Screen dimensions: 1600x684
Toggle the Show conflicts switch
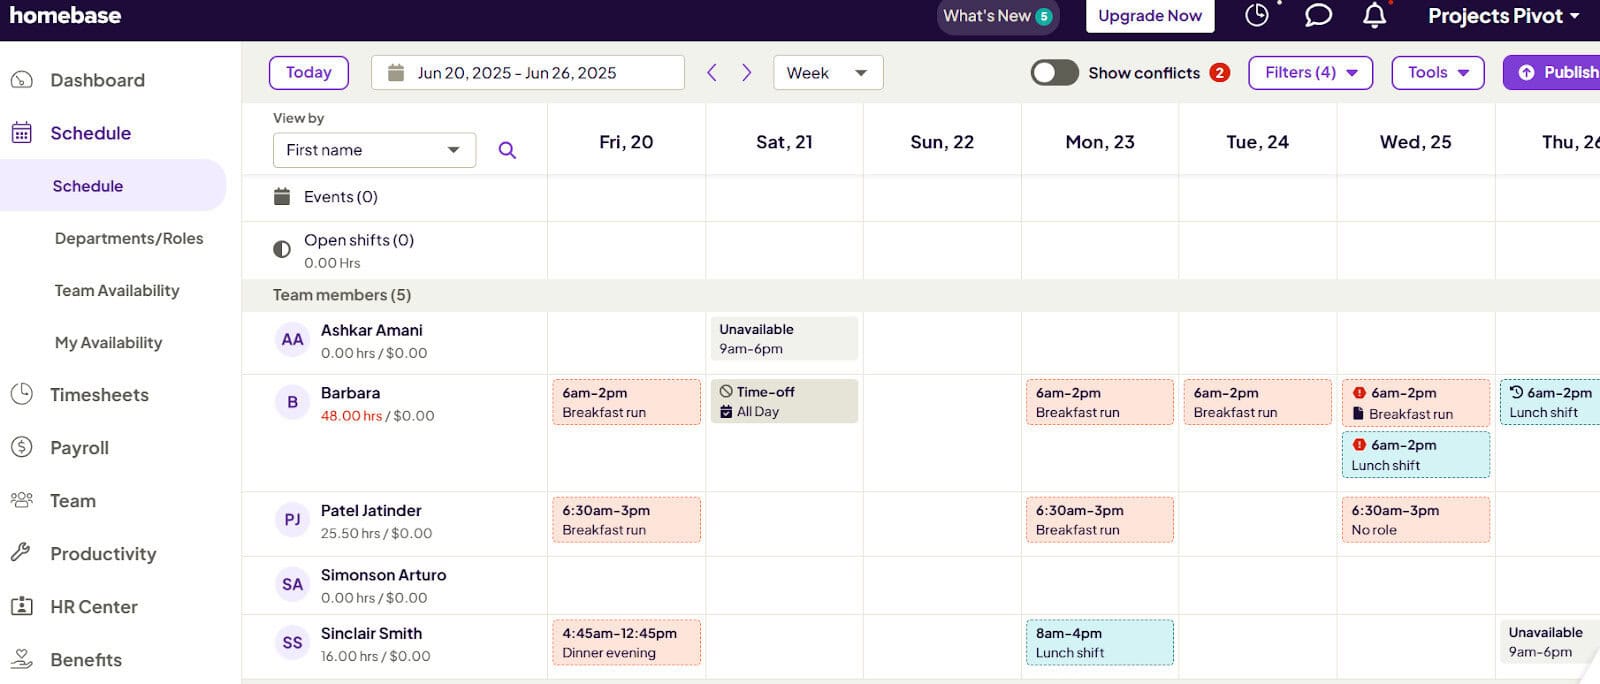click(x=1054, y=72)
